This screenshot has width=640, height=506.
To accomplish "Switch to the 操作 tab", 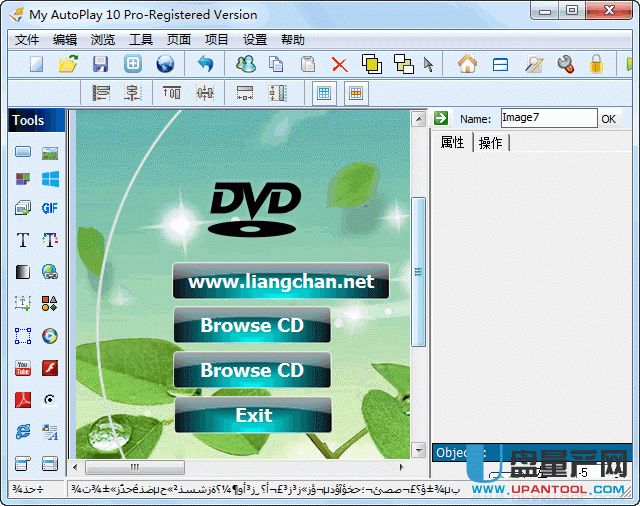I will click(x=490, y=143).
